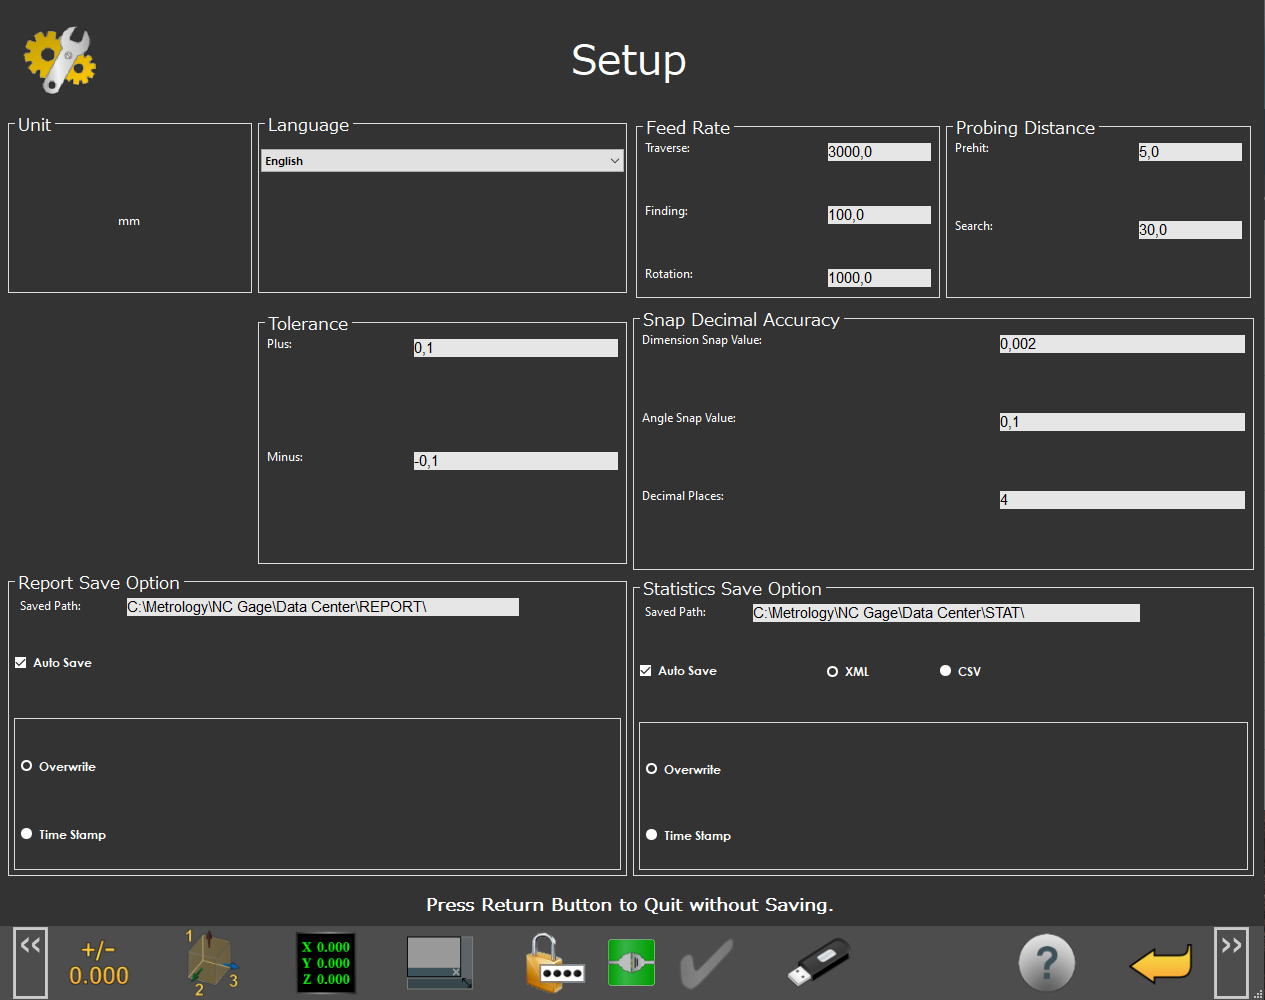Select Overwrite in Report Save Option
The height and width of the screenshot is (1000, 1265).
pyautogui.click(x=27, y=766)
